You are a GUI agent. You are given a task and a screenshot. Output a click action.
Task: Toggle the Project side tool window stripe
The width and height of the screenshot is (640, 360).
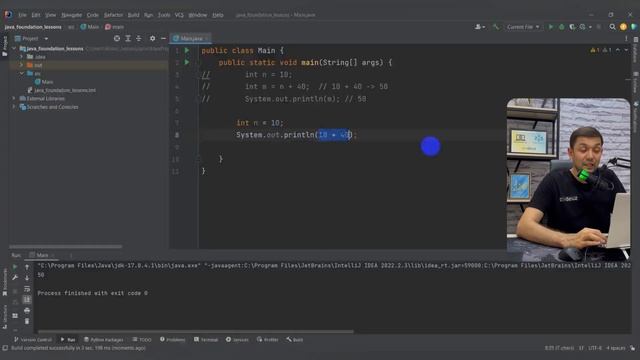click(4, 46)
